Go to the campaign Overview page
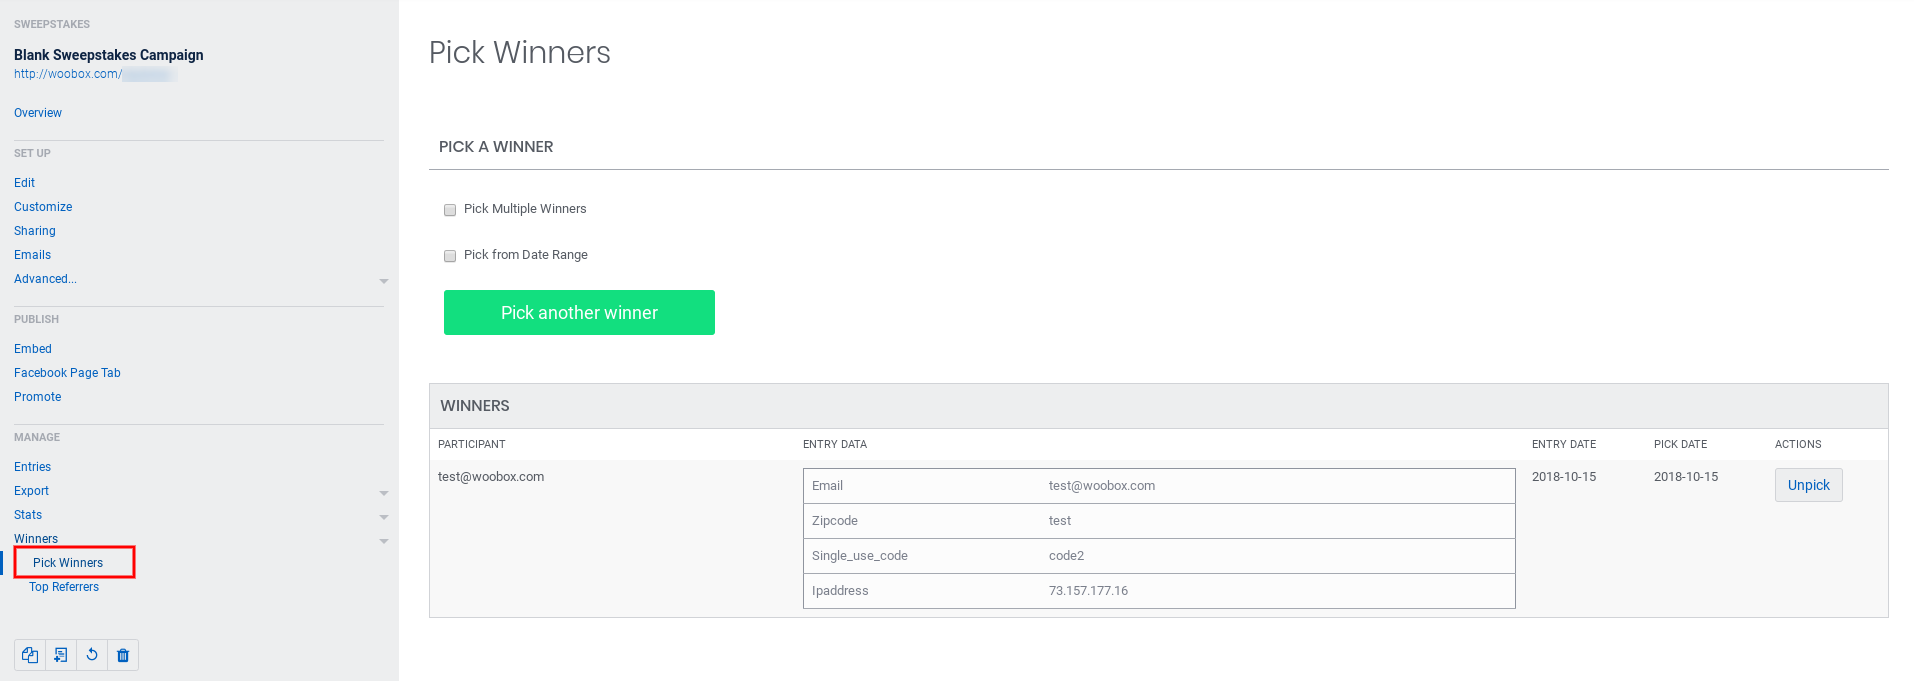Screen dimensions: 1914x681 click(x=38, y=113)
